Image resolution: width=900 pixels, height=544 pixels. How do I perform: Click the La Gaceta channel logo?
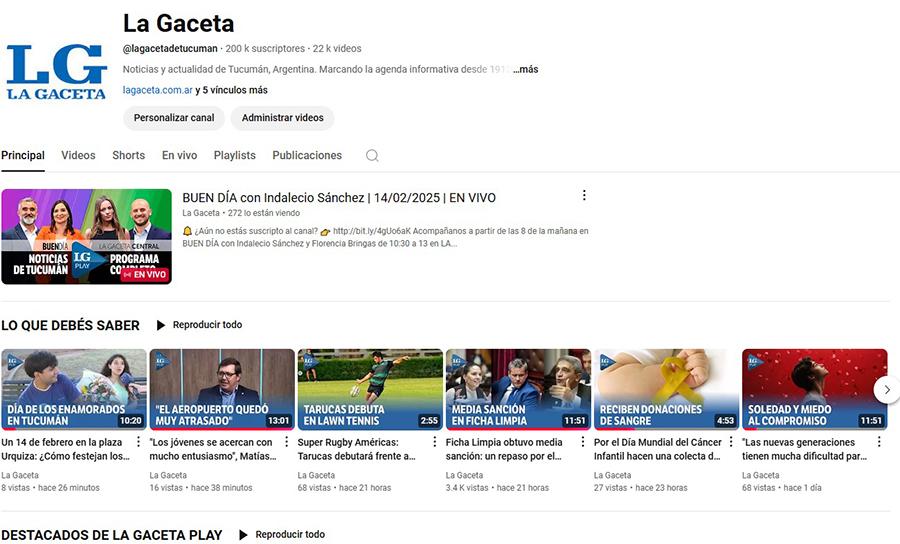click(x=56, y=71)
